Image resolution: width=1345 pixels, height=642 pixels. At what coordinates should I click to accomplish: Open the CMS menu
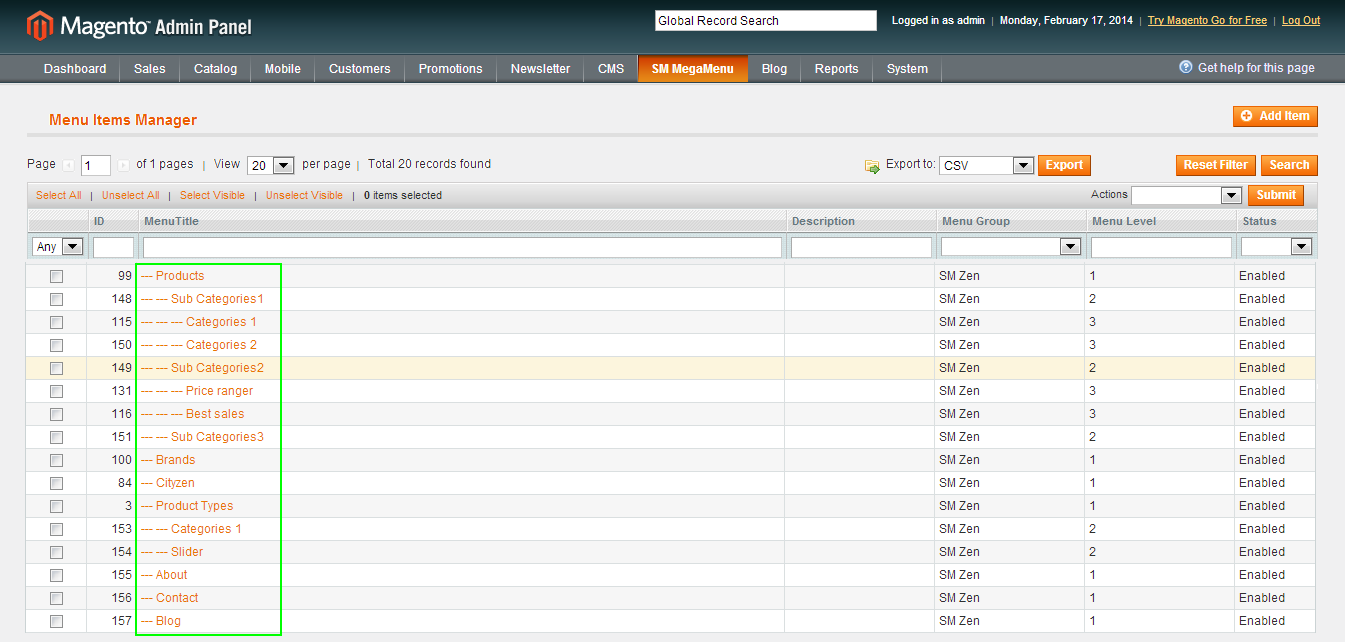point(611,69)
